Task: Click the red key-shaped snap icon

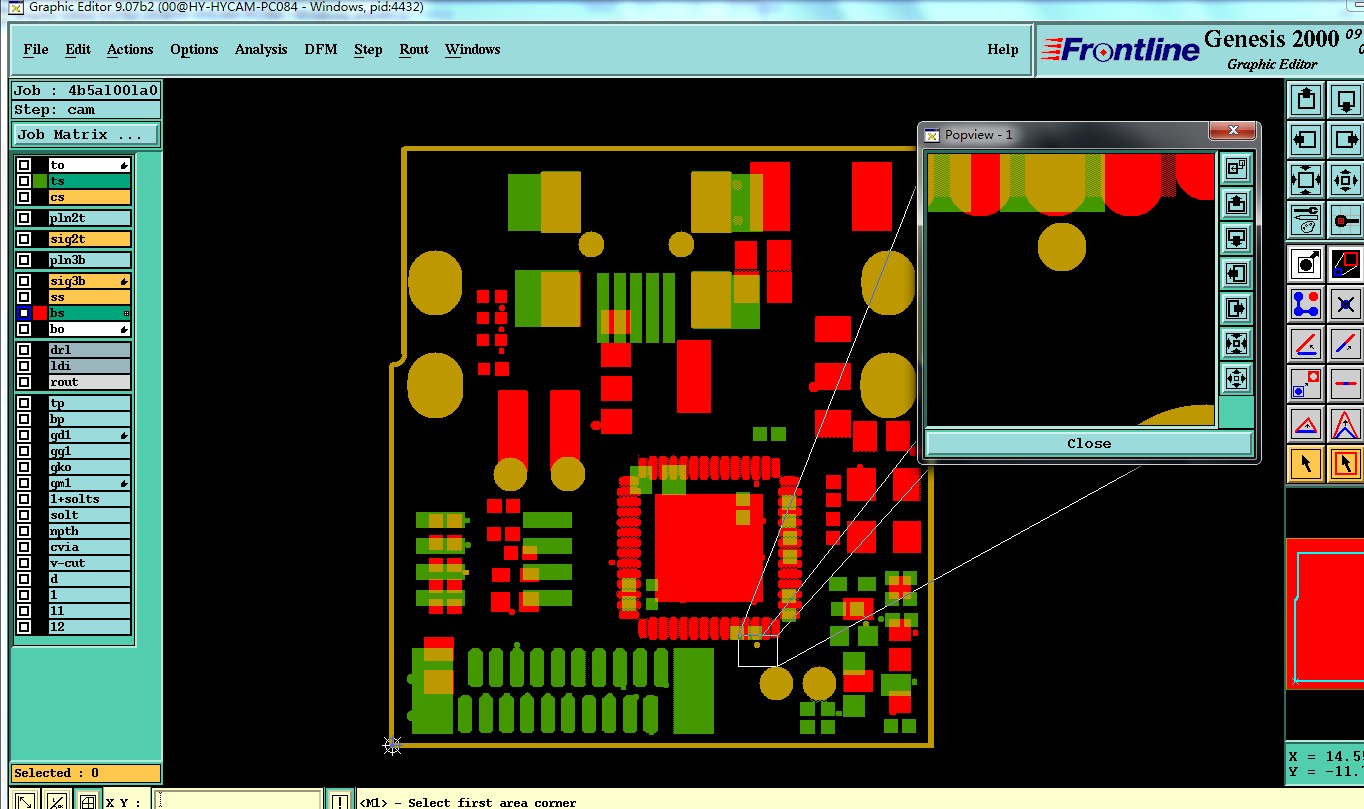Action: click(1346, 219)
